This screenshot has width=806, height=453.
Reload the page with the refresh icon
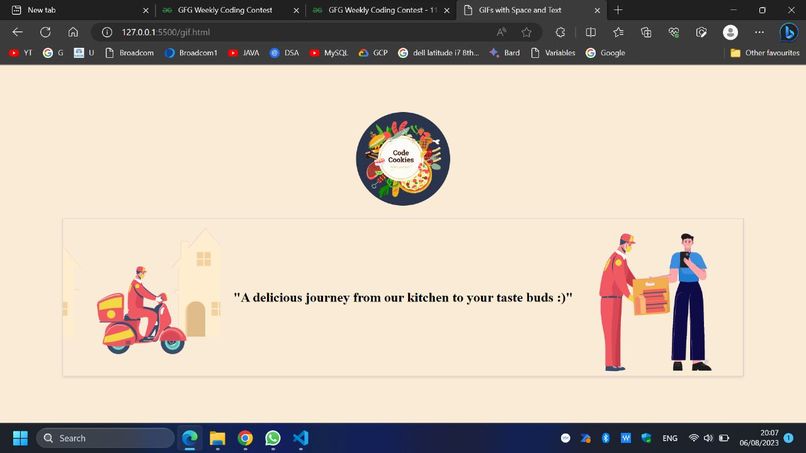45,32
